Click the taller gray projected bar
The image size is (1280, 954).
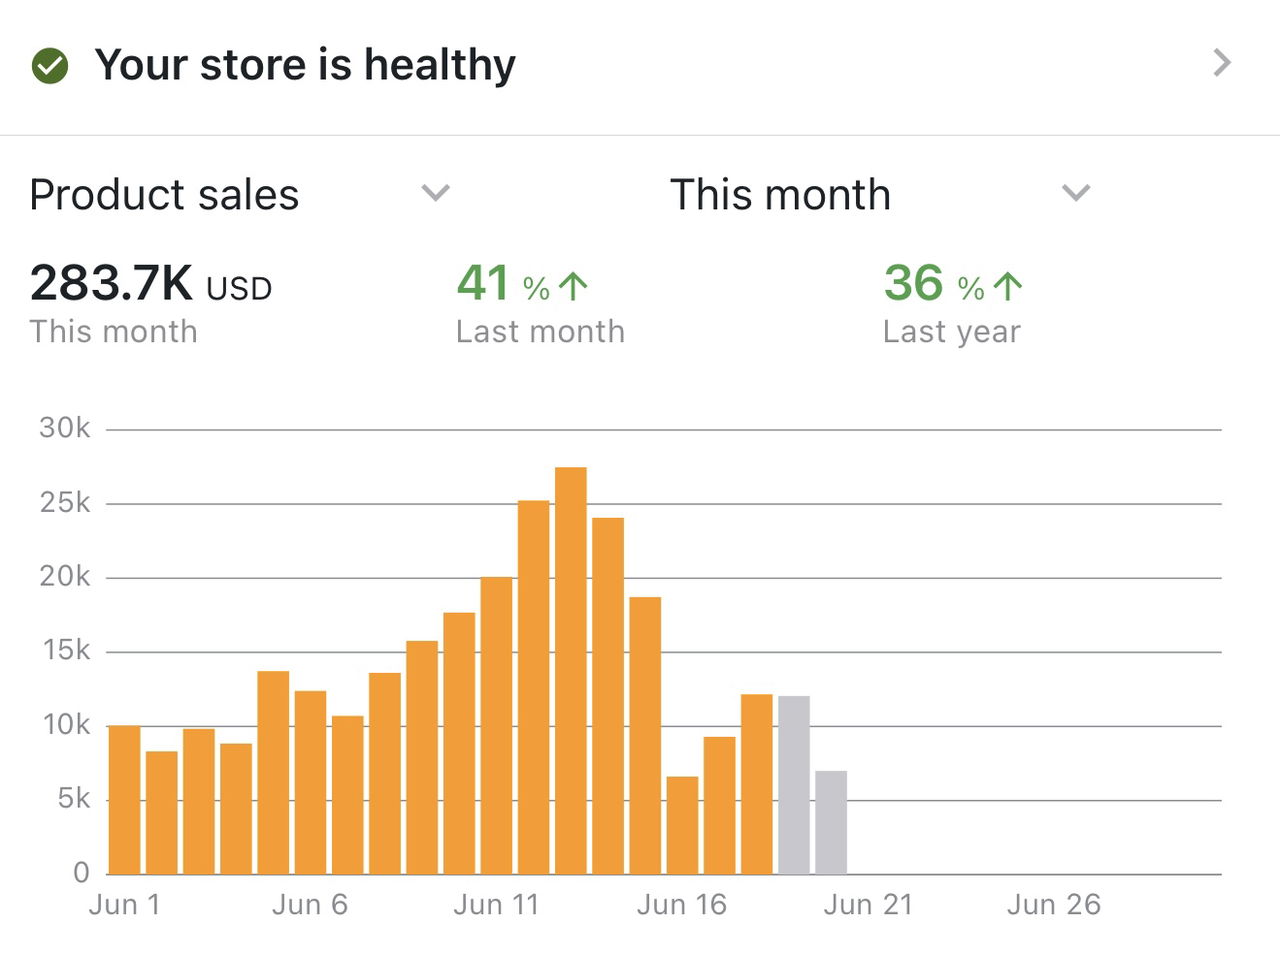(x=794, y=785)
